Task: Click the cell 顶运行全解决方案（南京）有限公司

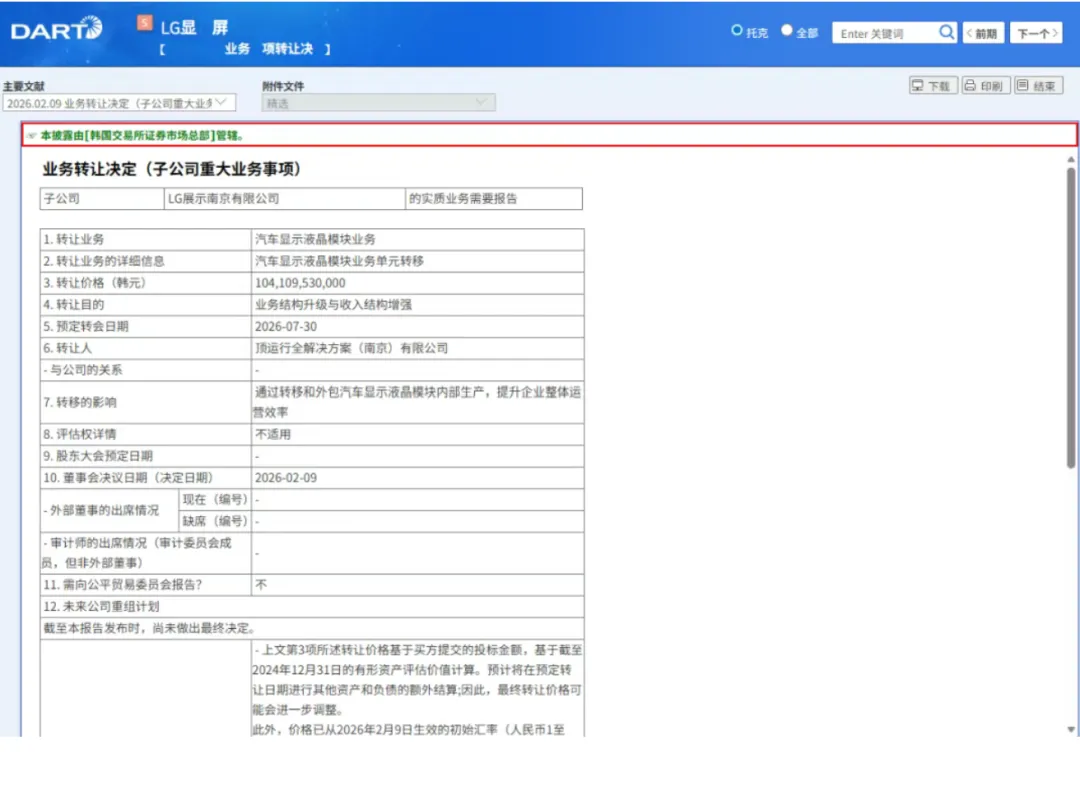Action: (417, 348)
